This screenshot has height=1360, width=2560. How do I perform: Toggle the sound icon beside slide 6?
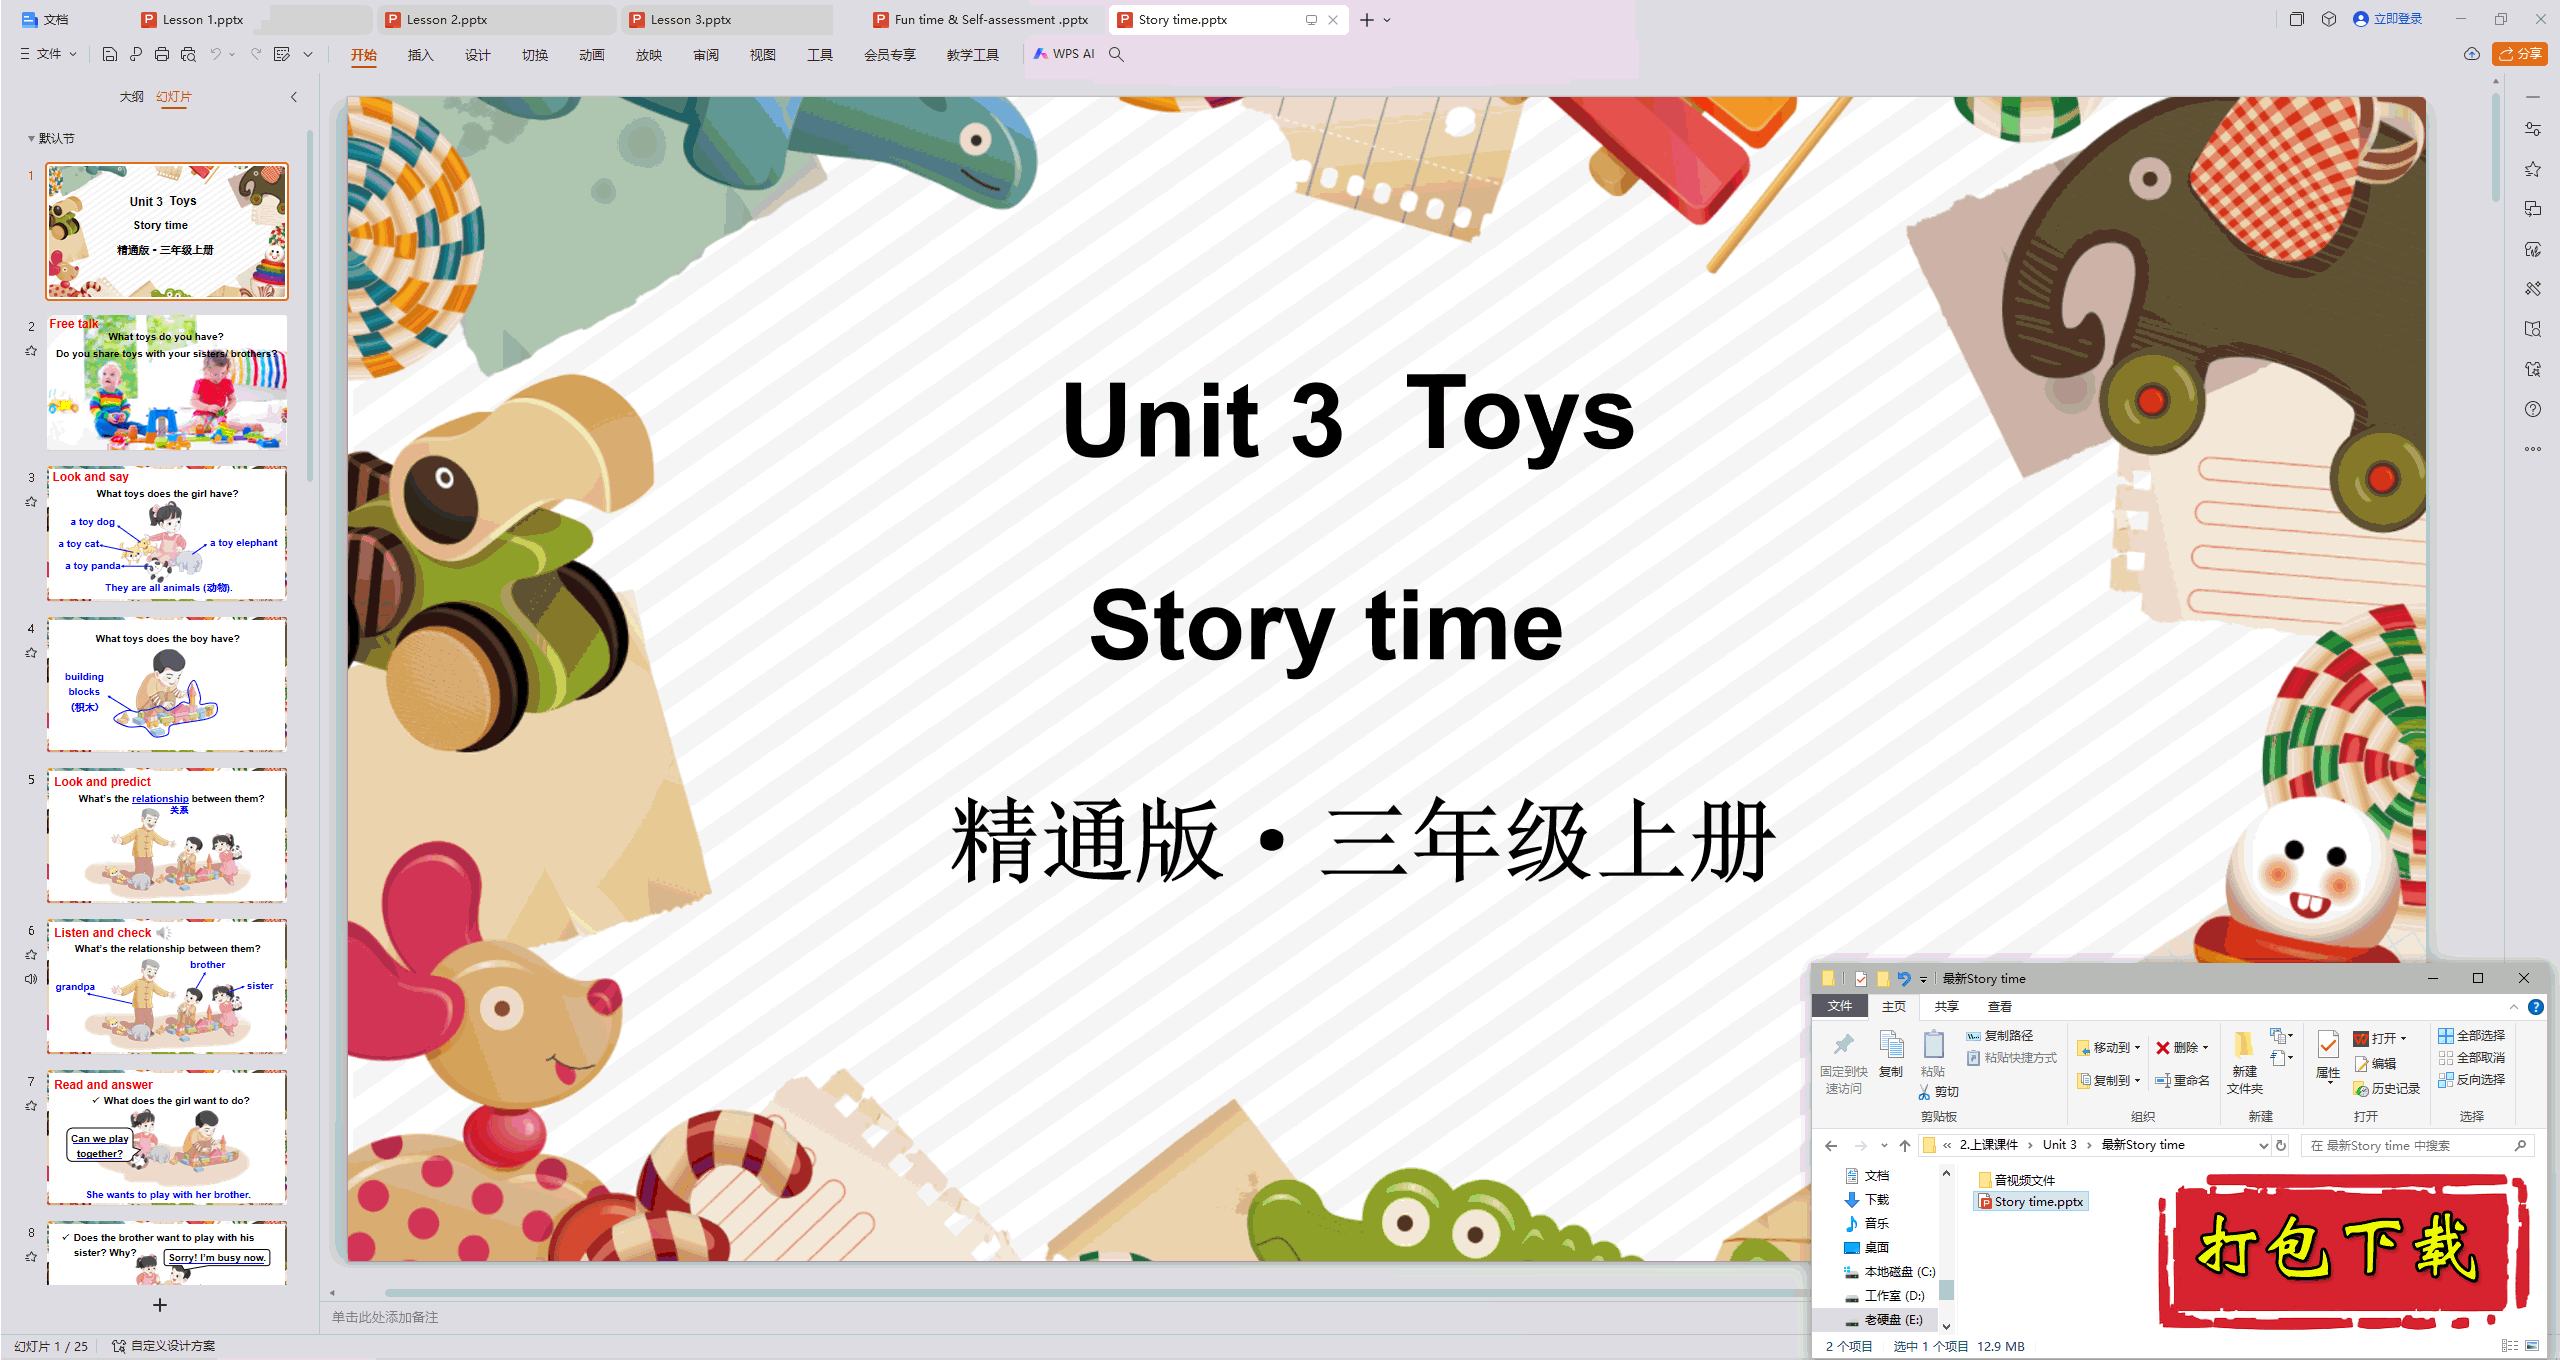point(31,979)
